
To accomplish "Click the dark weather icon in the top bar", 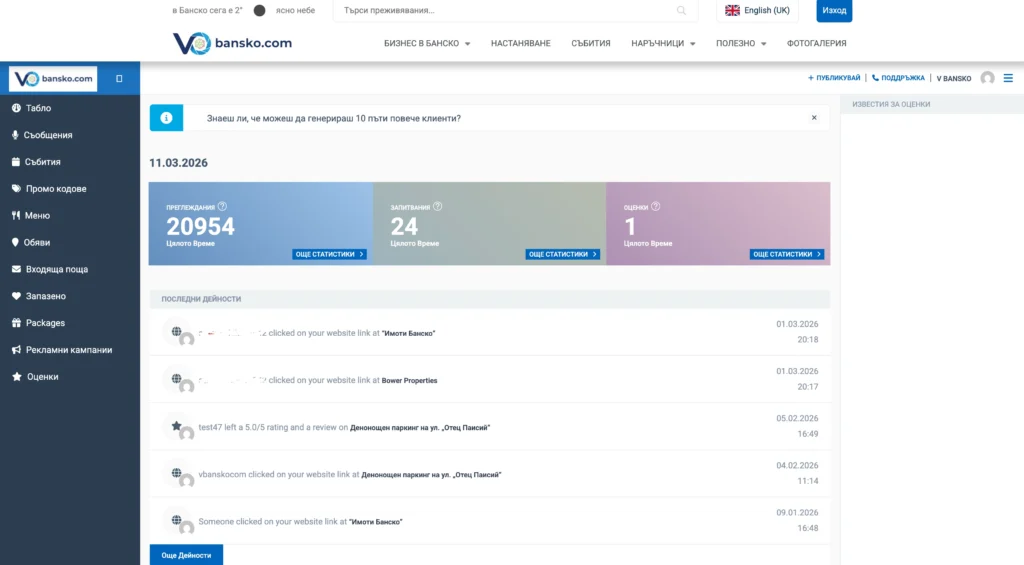I will pyautogui.click(x=259, y=10).
